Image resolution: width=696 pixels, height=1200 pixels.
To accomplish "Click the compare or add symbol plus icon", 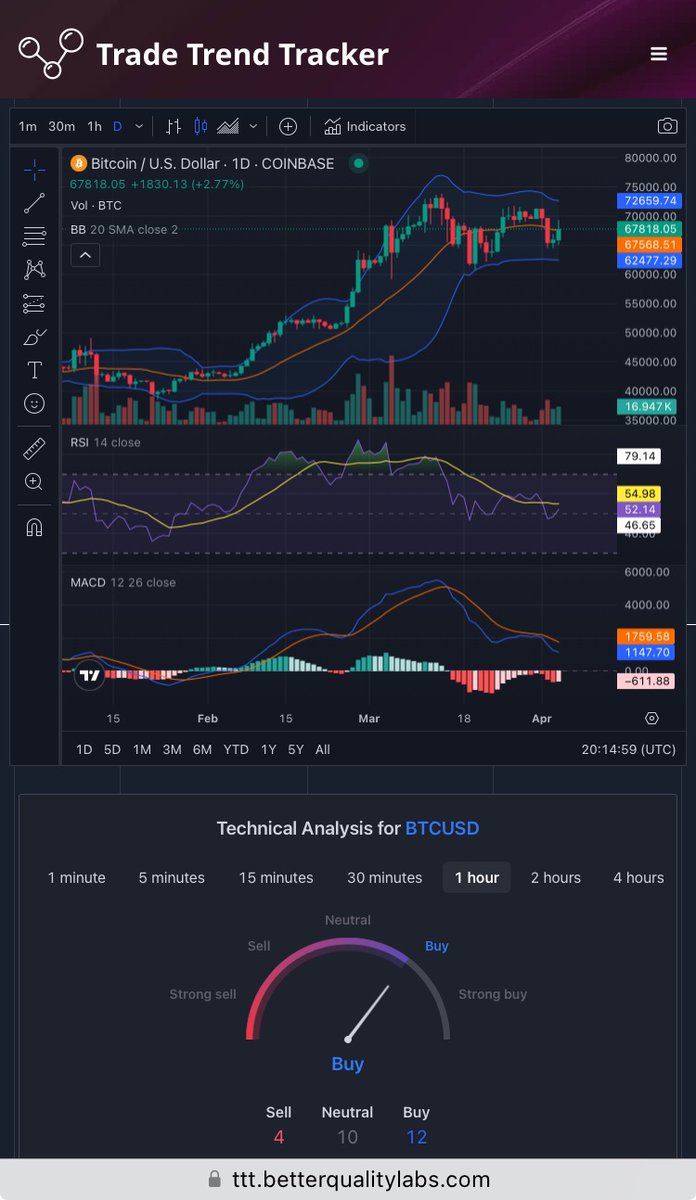I will (288, 126).
